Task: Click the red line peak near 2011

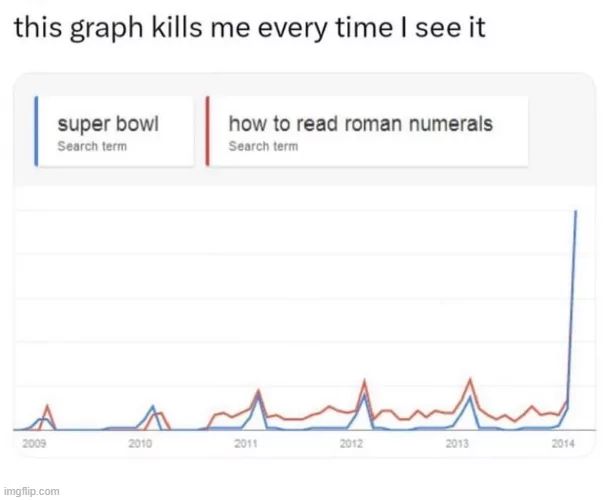Action: tap(258, 390)
